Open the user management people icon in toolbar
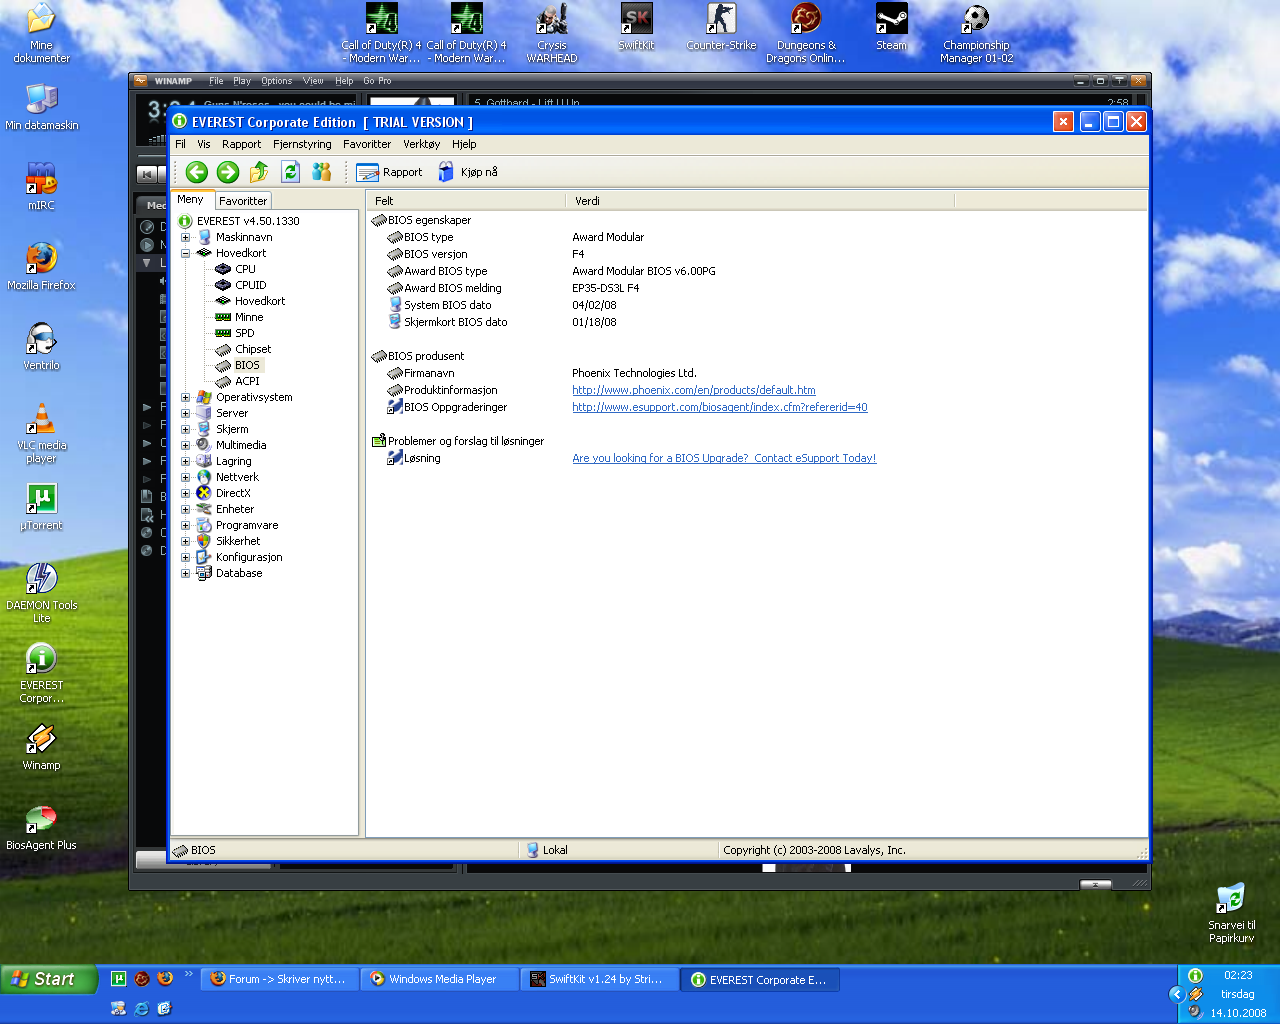The height and width of the screenshot is (1024, 1280). pyautogui.click(x=321, y=172)
